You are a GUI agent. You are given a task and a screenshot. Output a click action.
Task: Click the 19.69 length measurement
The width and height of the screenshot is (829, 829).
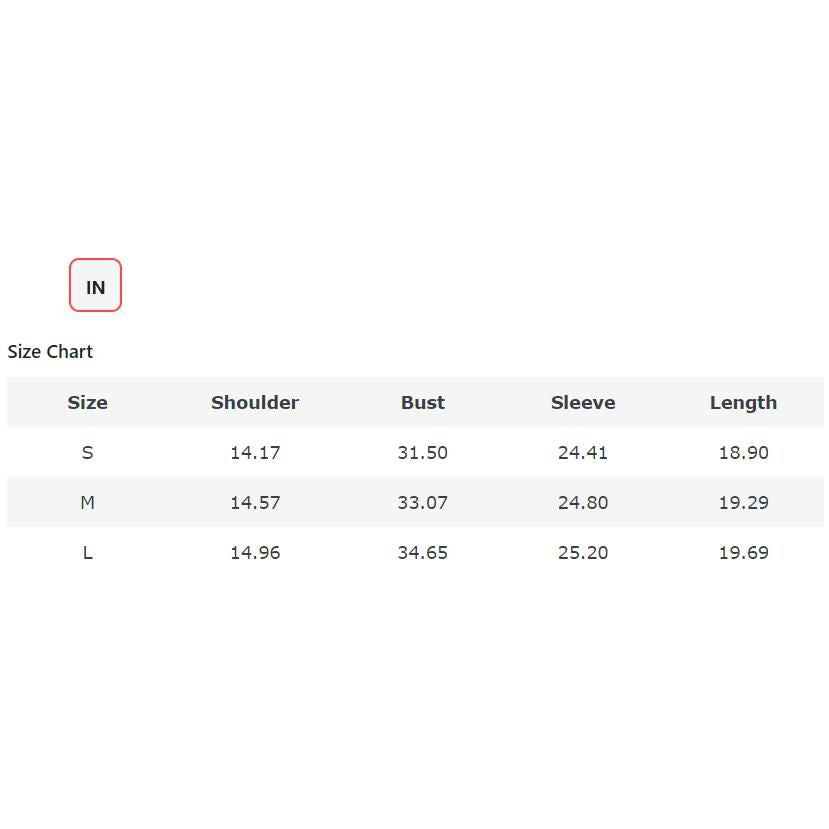point(743,553)
